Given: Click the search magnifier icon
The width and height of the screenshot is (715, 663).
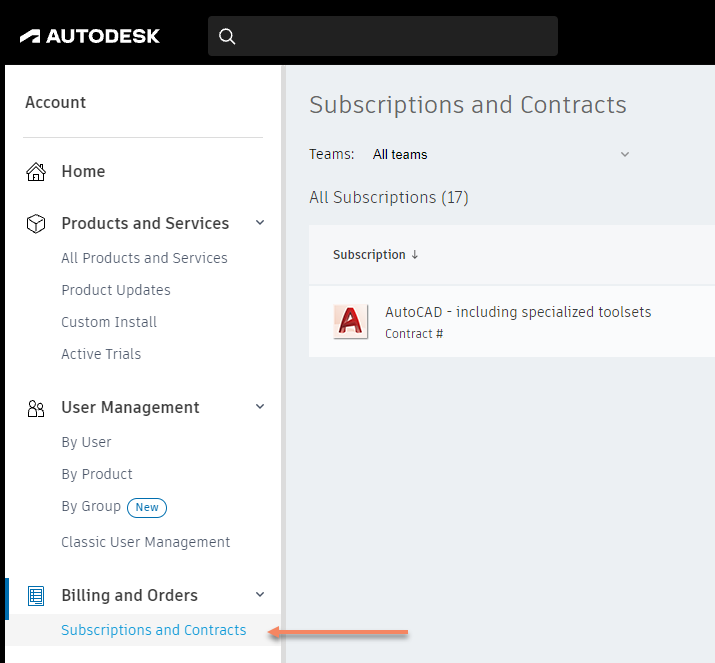Looking at the screenshot, I should [227, 36].
